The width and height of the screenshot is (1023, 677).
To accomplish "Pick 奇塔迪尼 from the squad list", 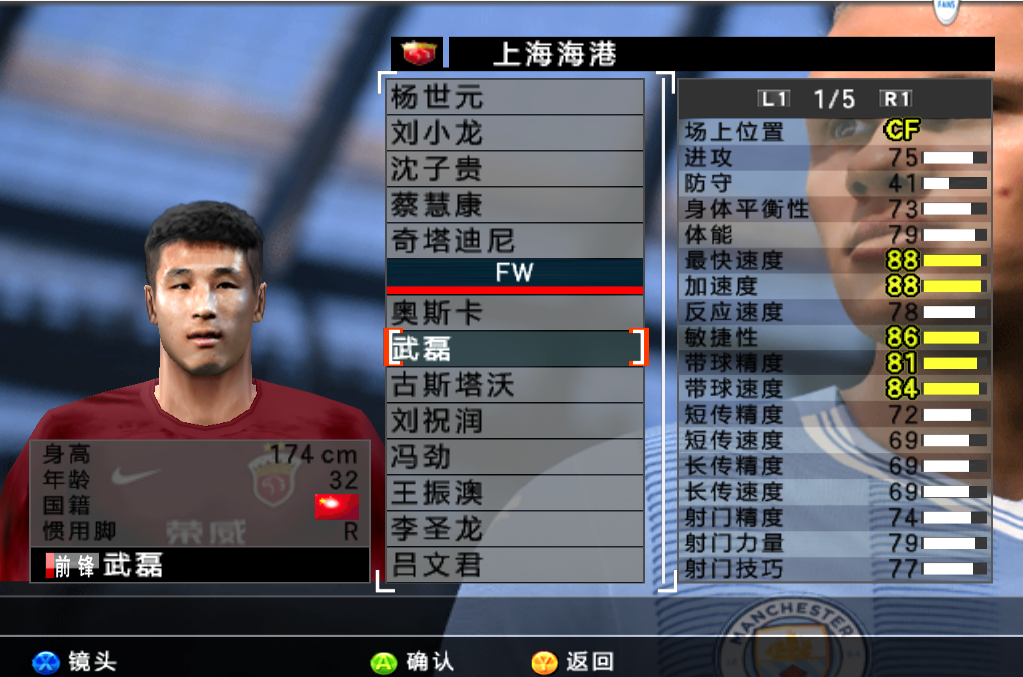I will click(x=515, y=240).
